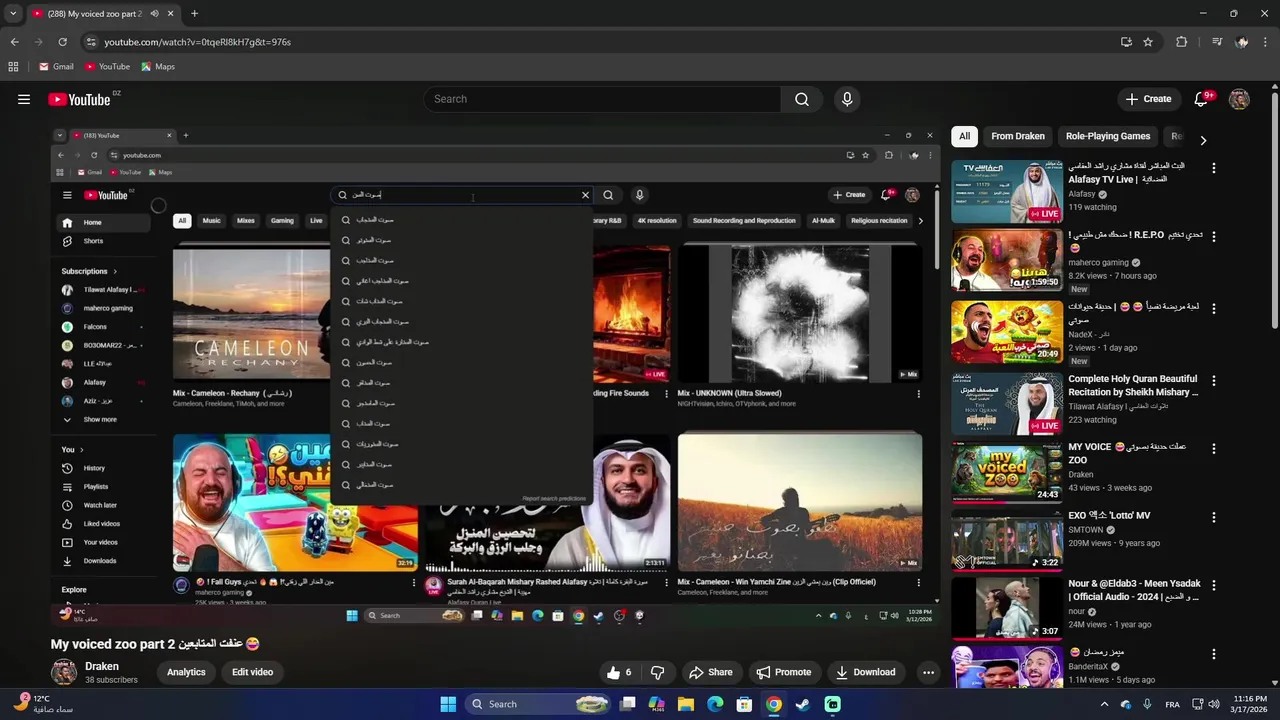
Task: Open menu for Alafasy TV Live video
Action: point(1214,168)
